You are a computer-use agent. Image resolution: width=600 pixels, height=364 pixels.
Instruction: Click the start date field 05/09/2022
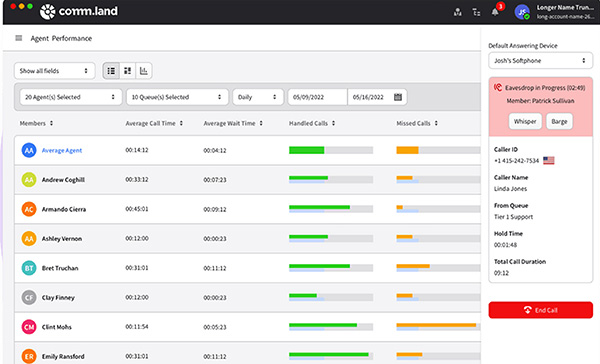point(317,97)
